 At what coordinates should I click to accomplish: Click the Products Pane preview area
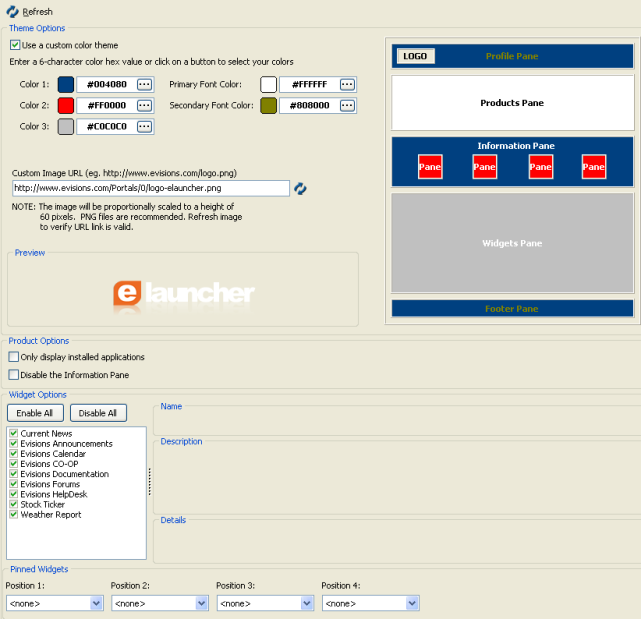click(512, 103)
